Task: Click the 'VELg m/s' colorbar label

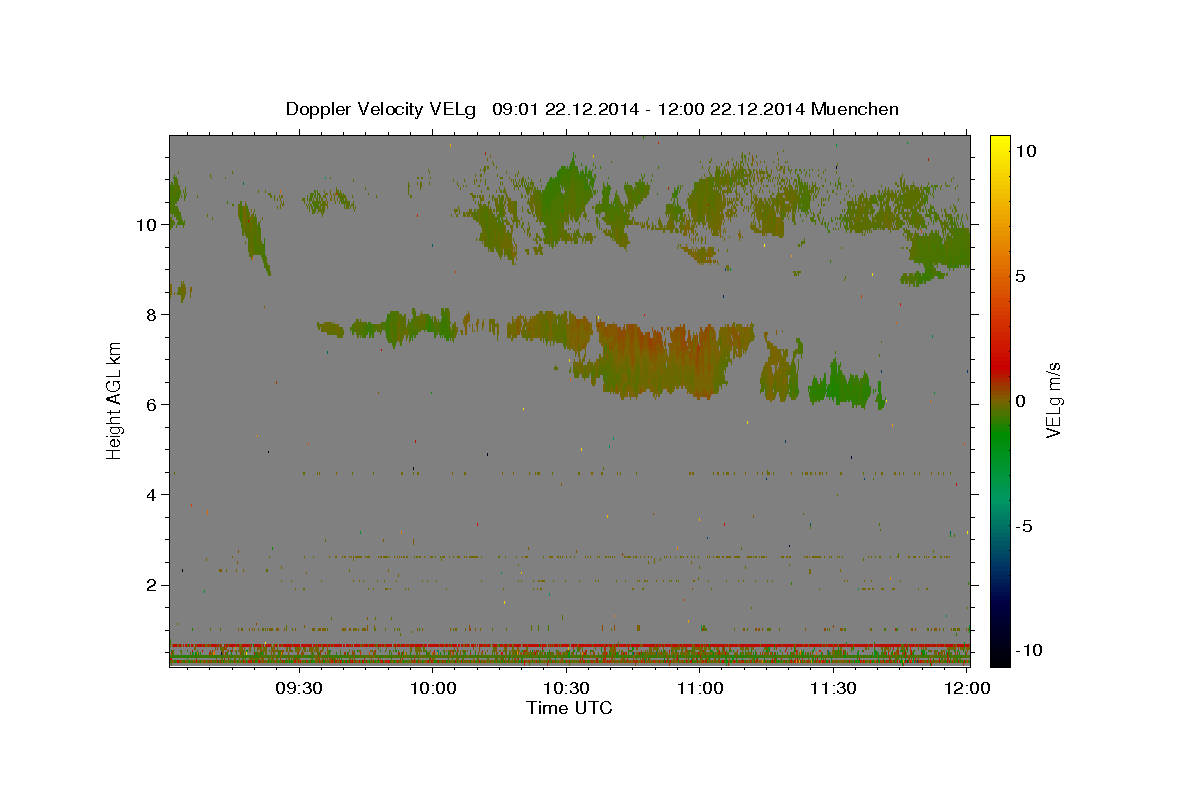Action: point(1053,401)
